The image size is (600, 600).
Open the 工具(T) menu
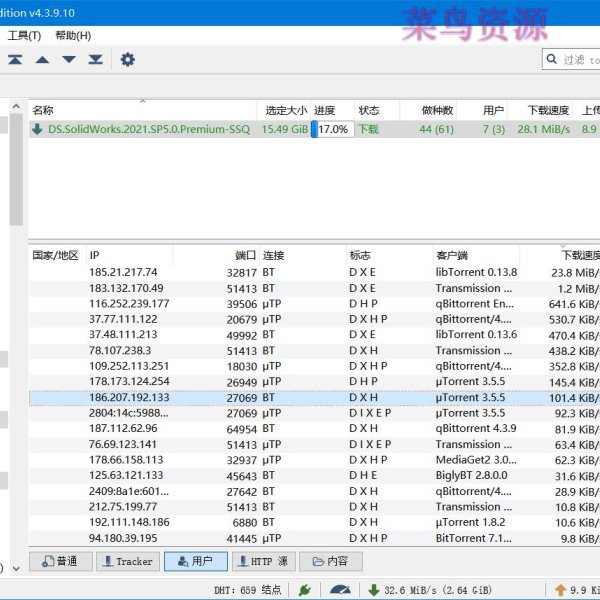(24, 35)
